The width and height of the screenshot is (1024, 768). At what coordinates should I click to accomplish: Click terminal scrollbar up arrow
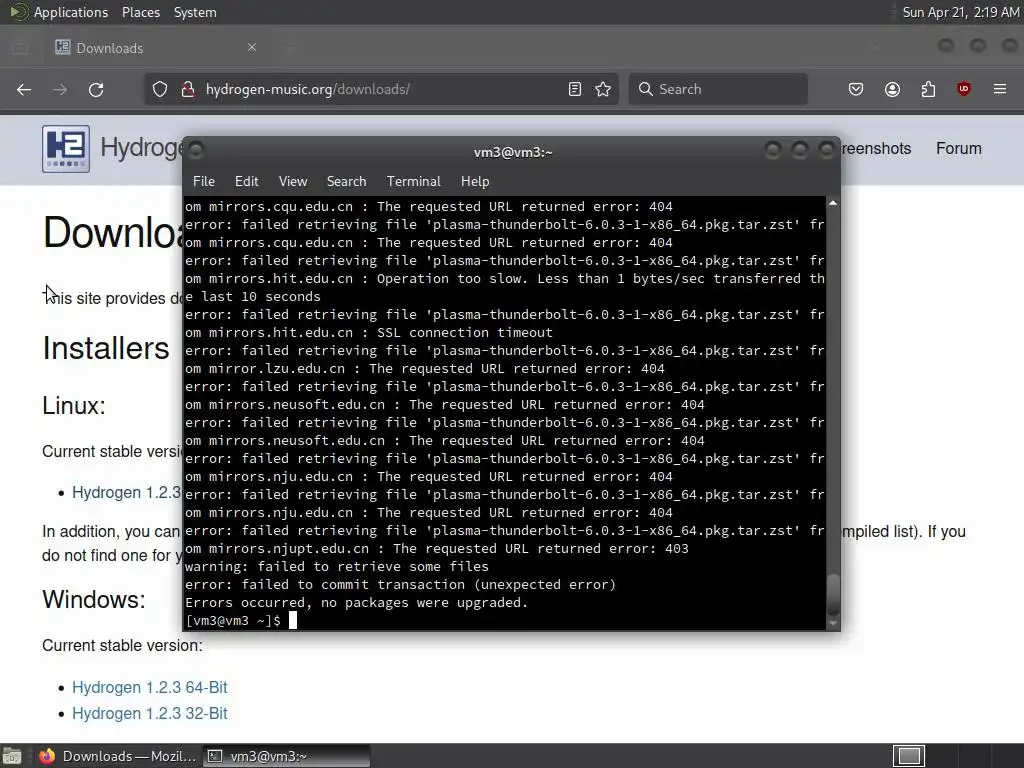(x=833, y=204)
